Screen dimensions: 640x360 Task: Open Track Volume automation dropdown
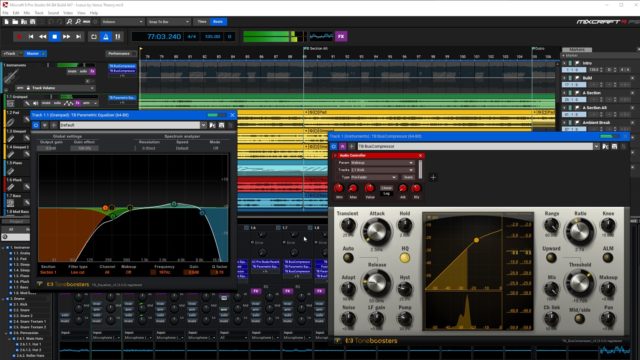point(62,88)
